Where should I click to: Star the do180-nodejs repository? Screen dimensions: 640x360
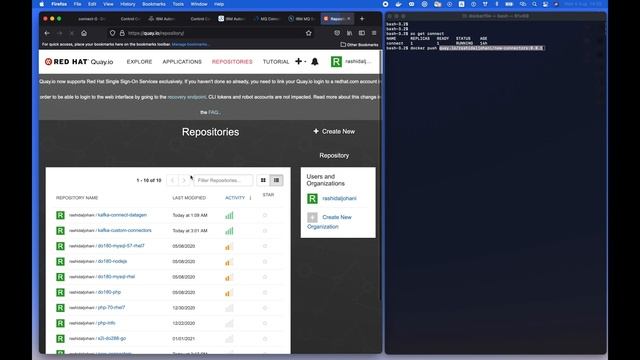pos(265,262)
